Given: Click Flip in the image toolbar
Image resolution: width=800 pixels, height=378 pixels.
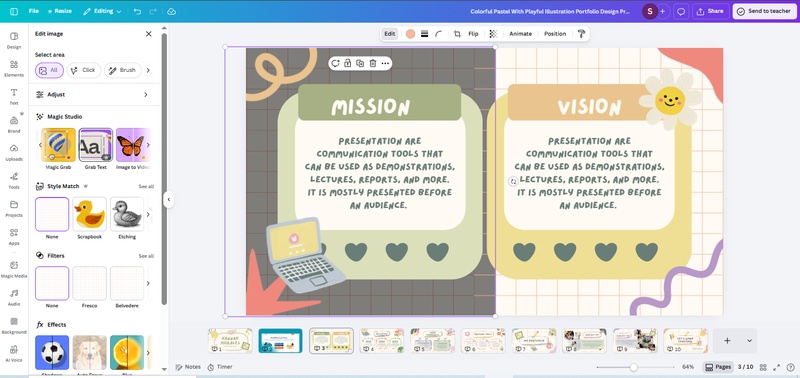Looking at the screenshot, I should [473, 34].
